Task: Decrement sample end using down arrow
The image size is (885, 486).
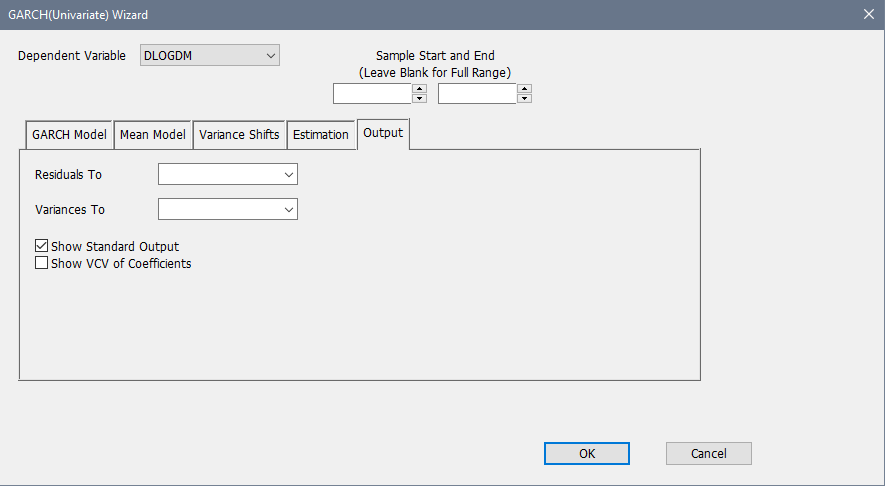Action: (x=525, y=99)
